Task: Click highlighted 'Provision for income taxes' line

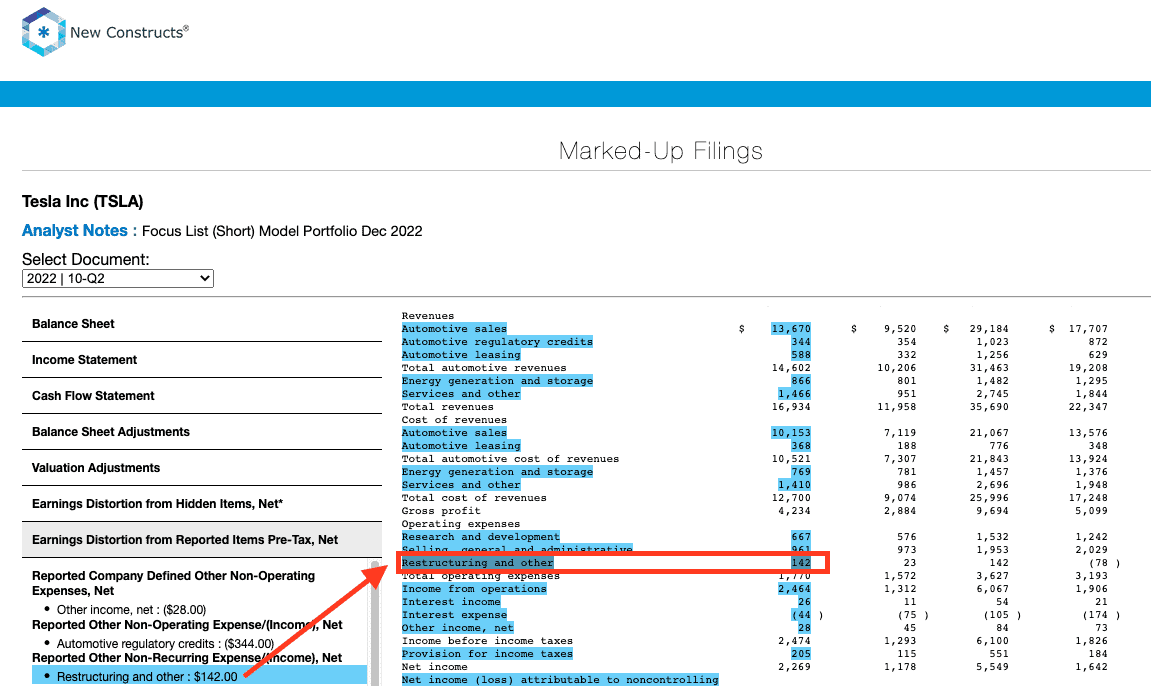Action: coord(487,654)
